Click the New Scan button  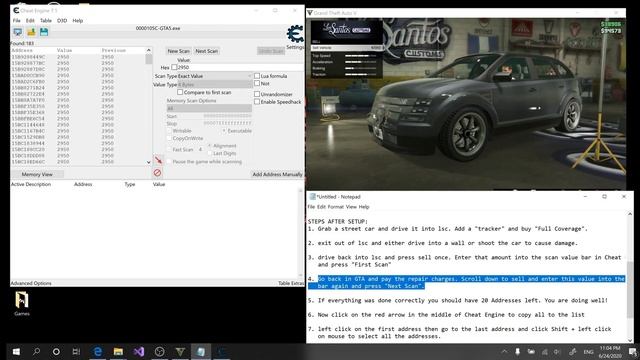178,51
